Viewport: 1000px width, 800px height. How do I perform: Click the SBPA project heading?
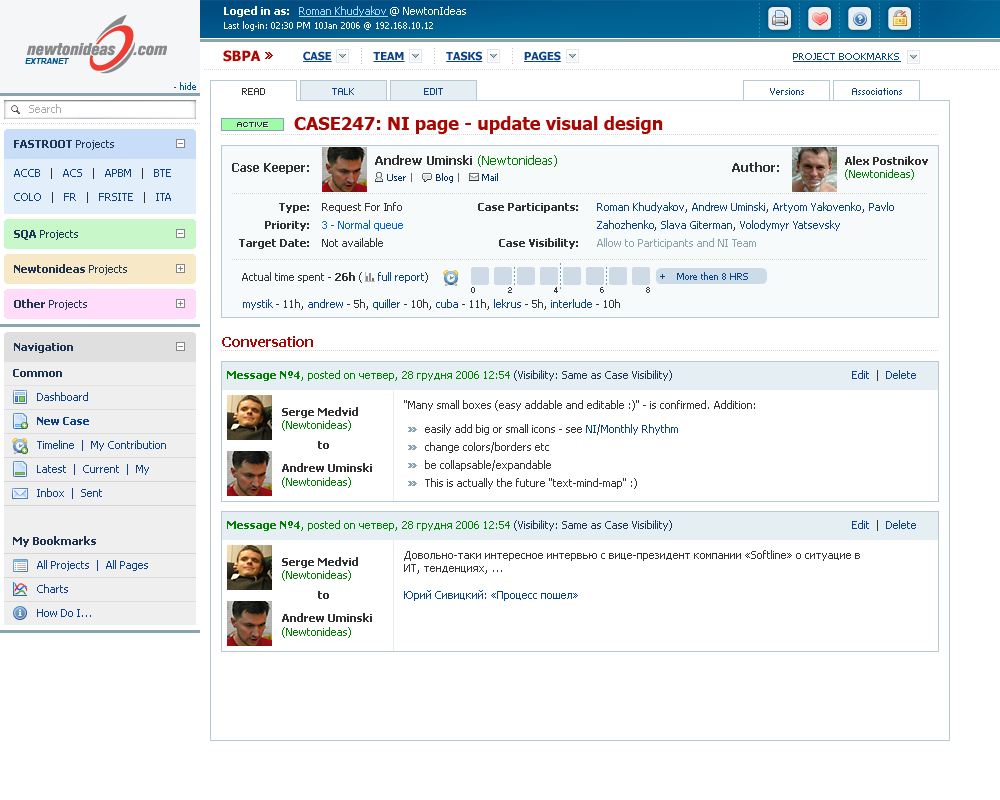[x=247, y=56]
